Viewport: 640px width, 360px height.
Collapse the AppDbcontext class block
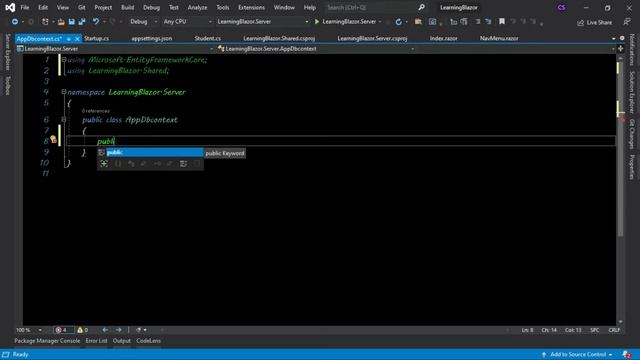click(x=64, y=120)
